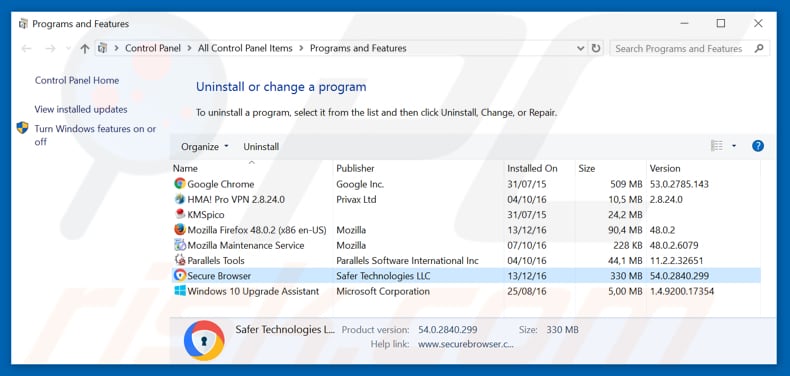Select the Google Chrome program icon
The width and height of the screenshot is (790, 376).
pyautogui.click(x=179, y=184)
